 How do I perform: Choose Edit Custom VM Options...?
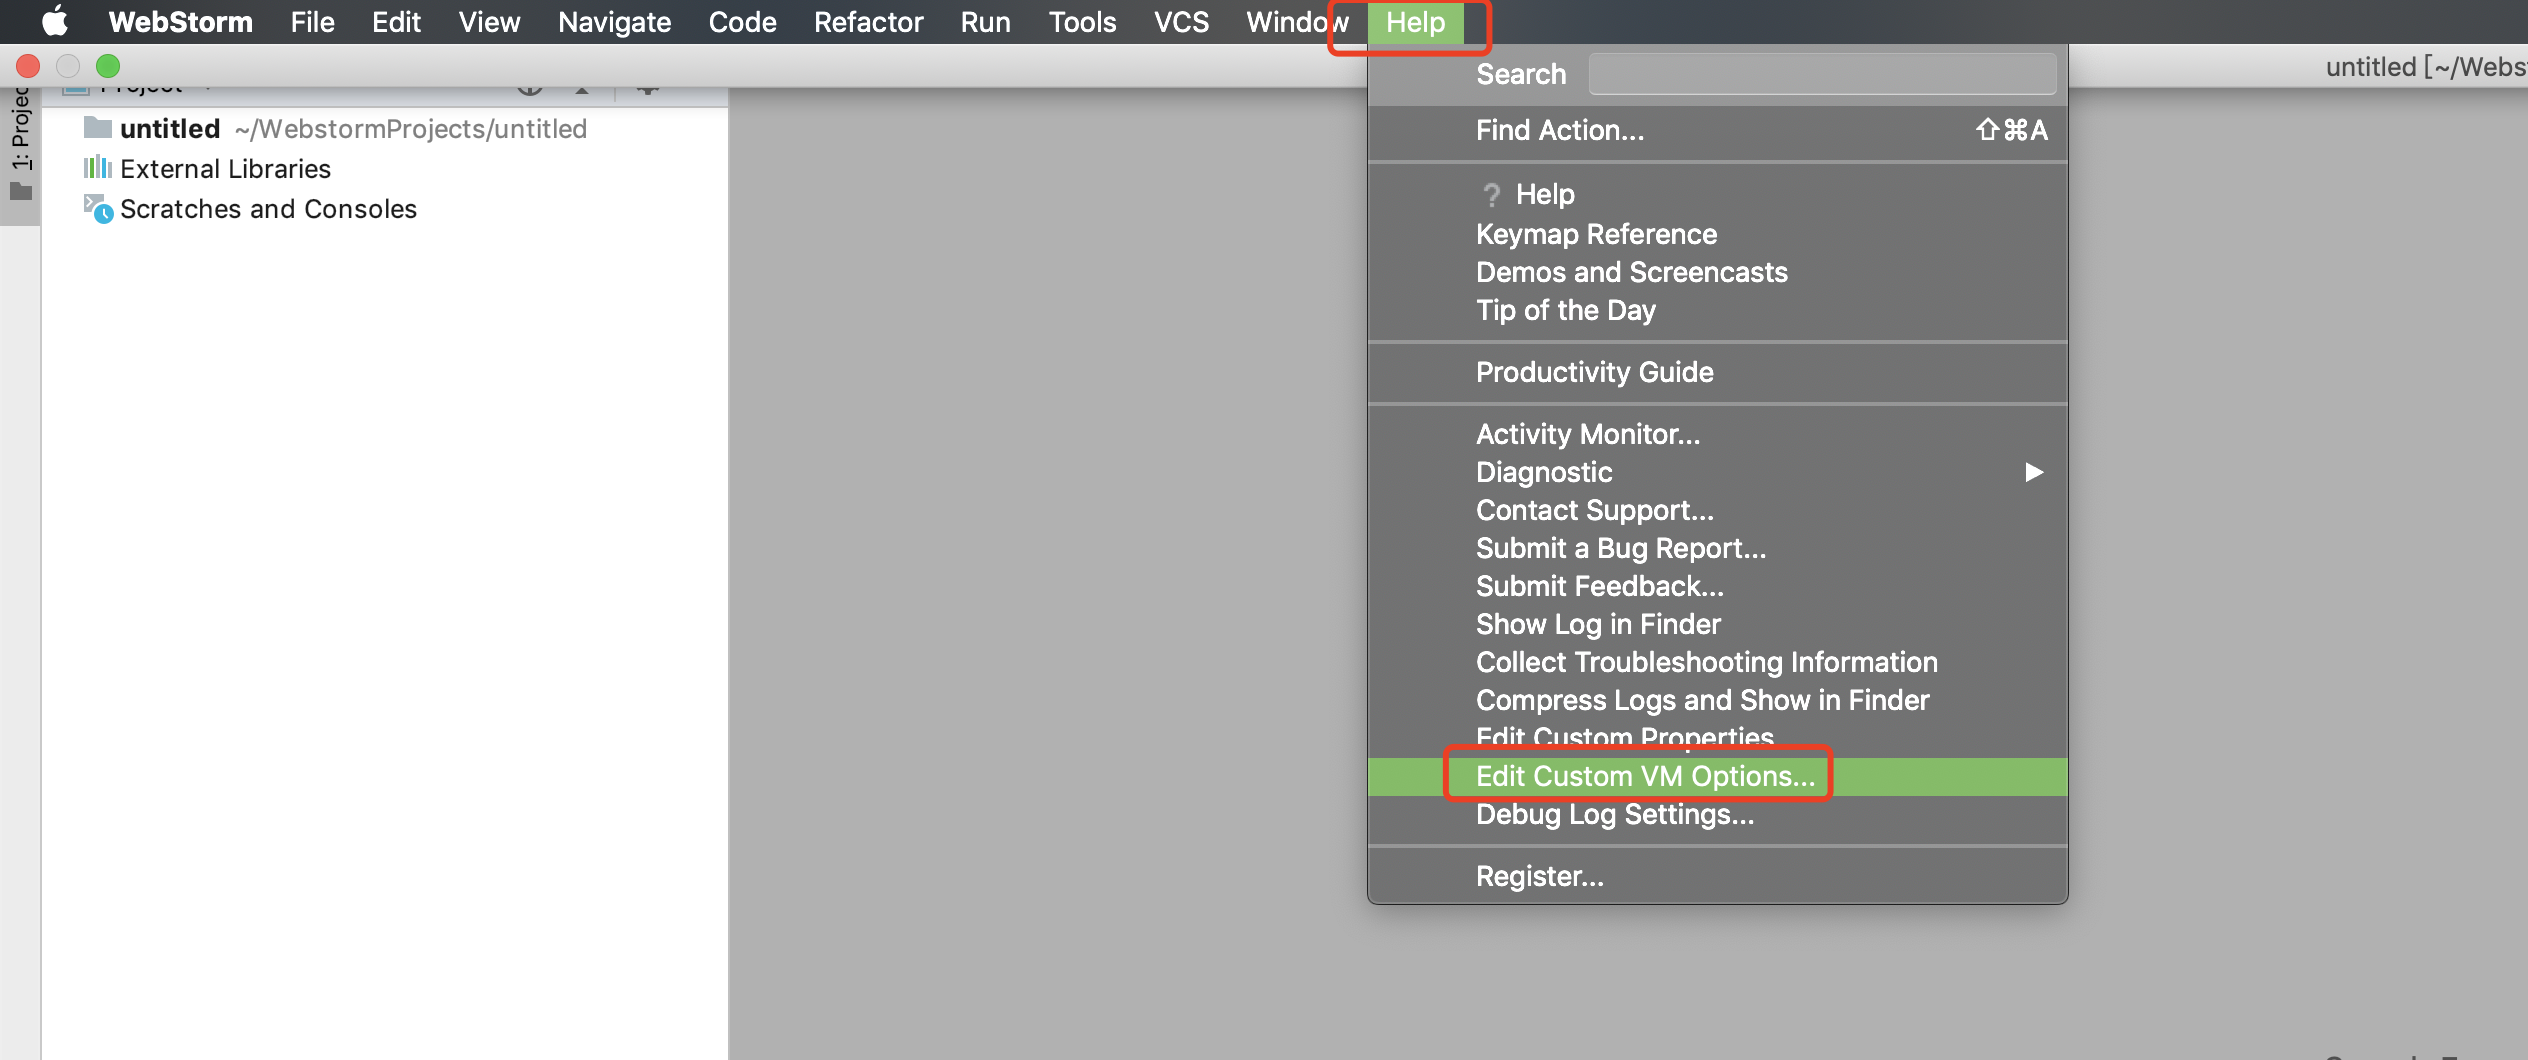(1717, 776)
